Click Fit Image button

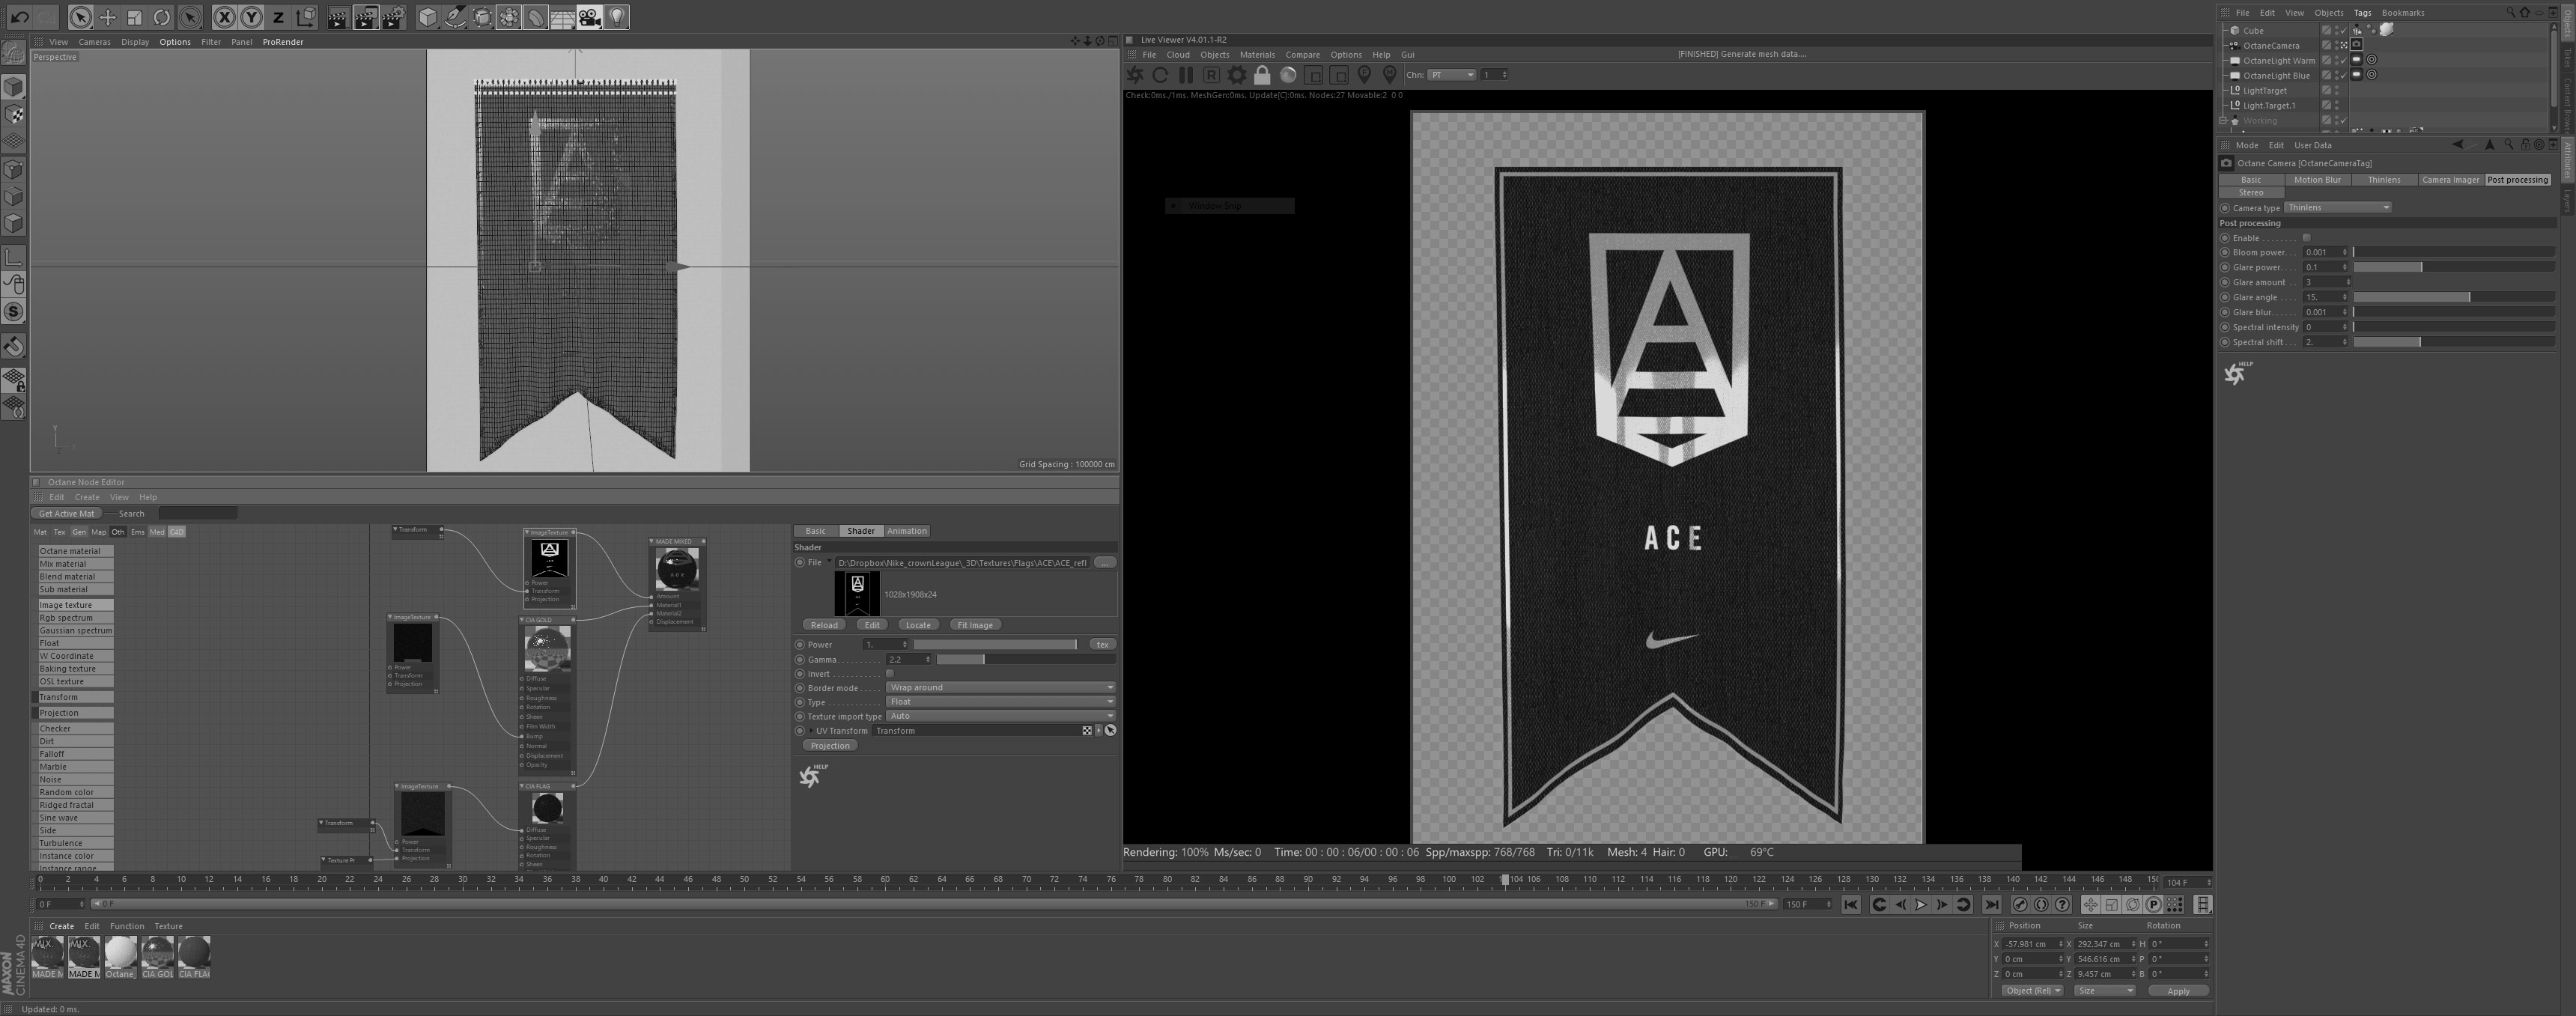tap(975, 625)
